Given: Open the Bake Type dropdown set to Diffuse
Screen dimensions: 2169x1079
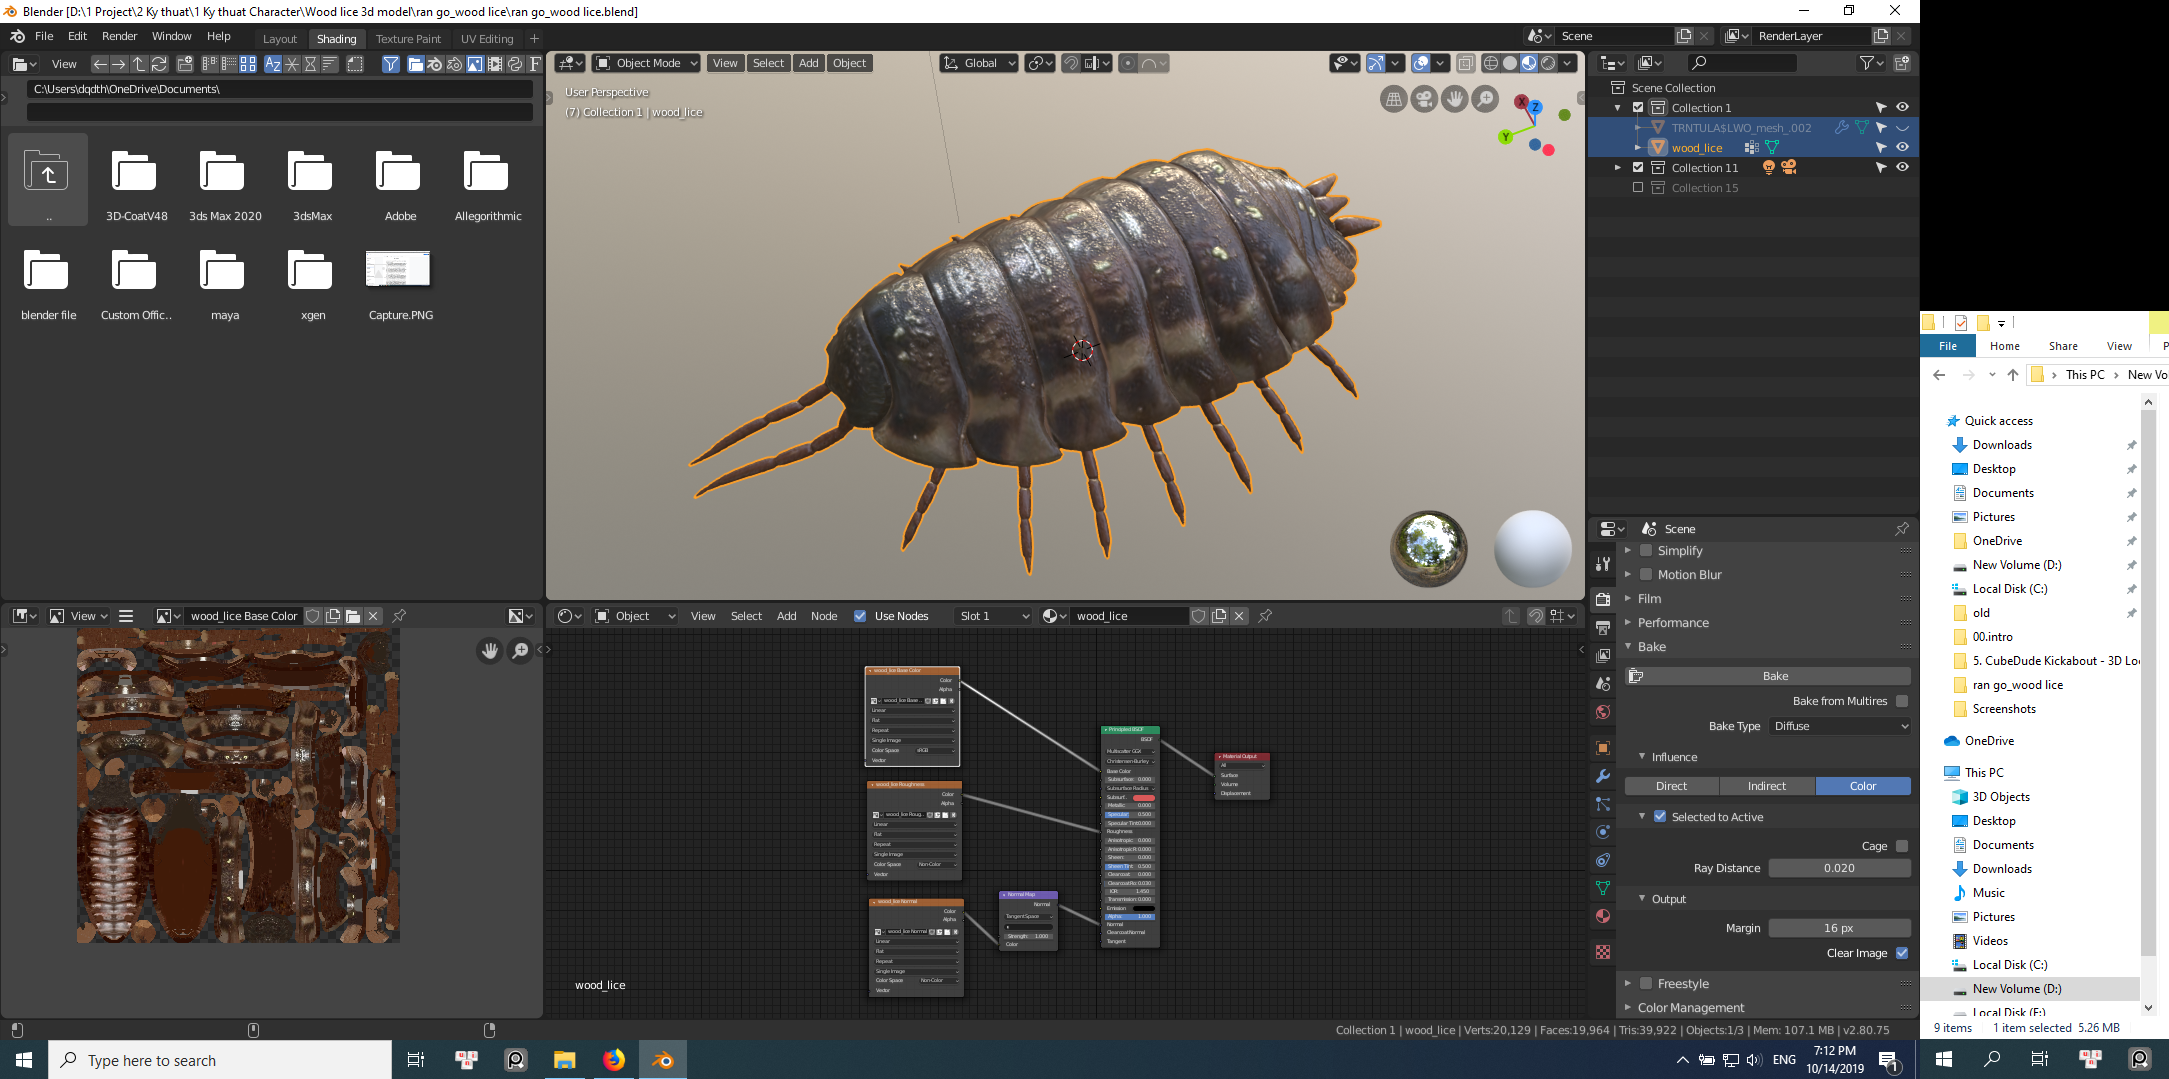Looking at the screenshot, I should tap(1840, 726).
